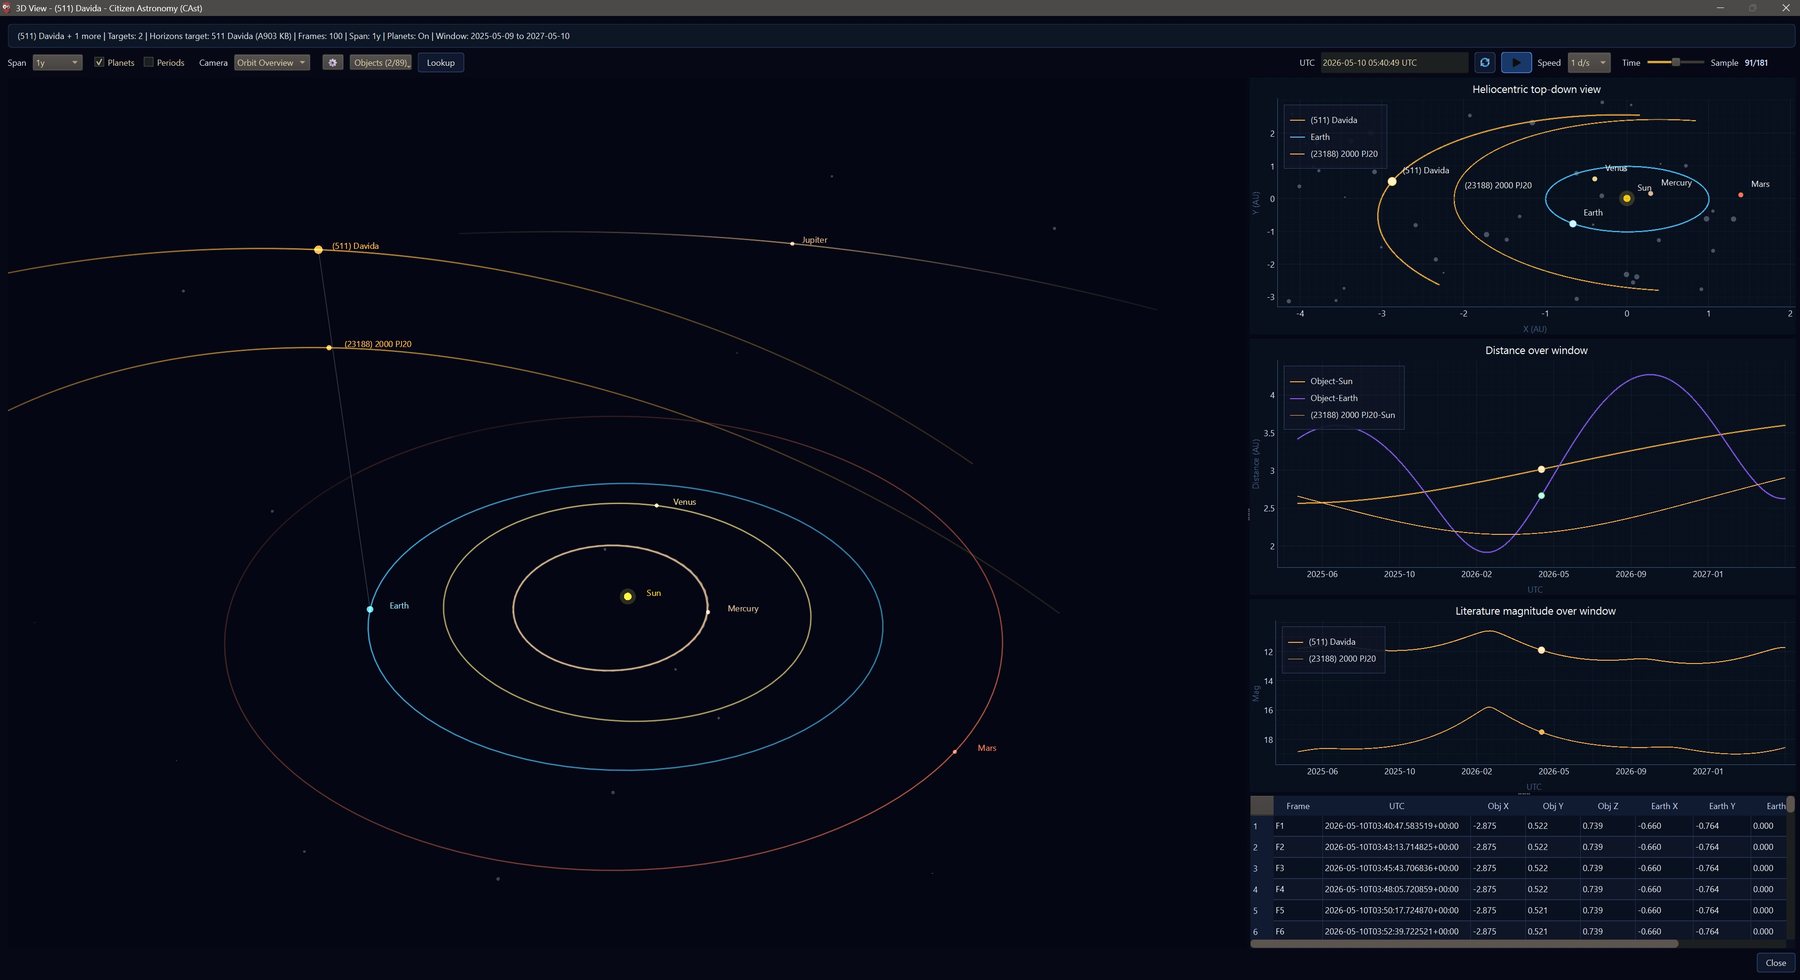The image size is (1800, 980).
Task: Open the Span dropdown set to 1y
Action: [x=57, y=63]
